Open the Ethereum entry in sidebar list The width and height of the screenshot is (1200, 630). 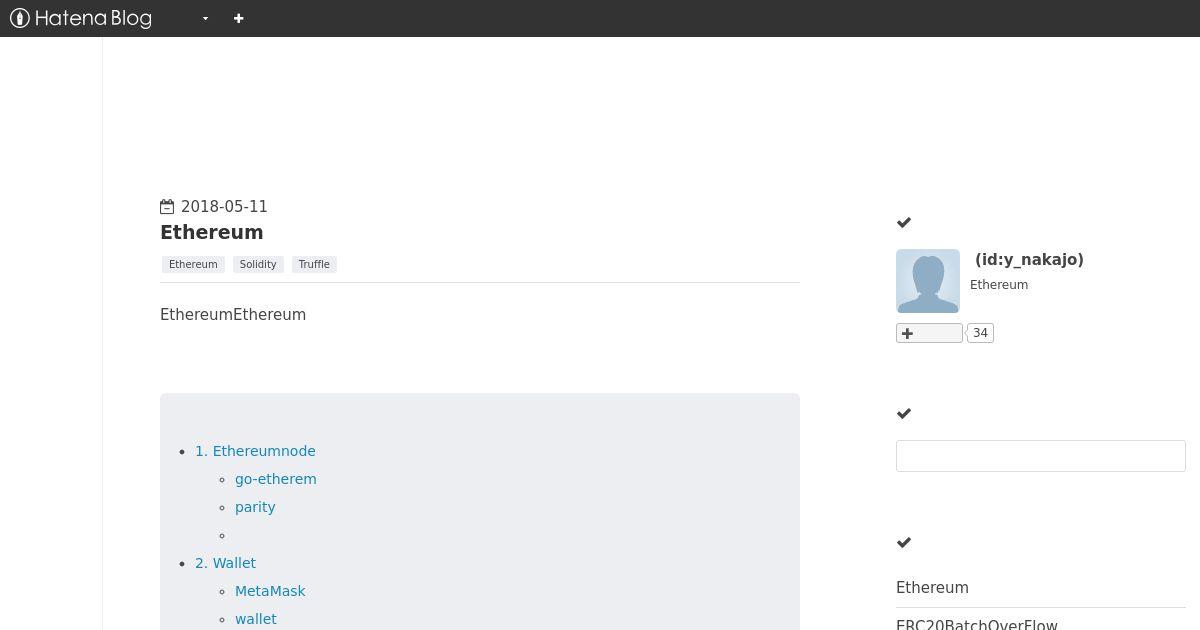pos(932,588)
